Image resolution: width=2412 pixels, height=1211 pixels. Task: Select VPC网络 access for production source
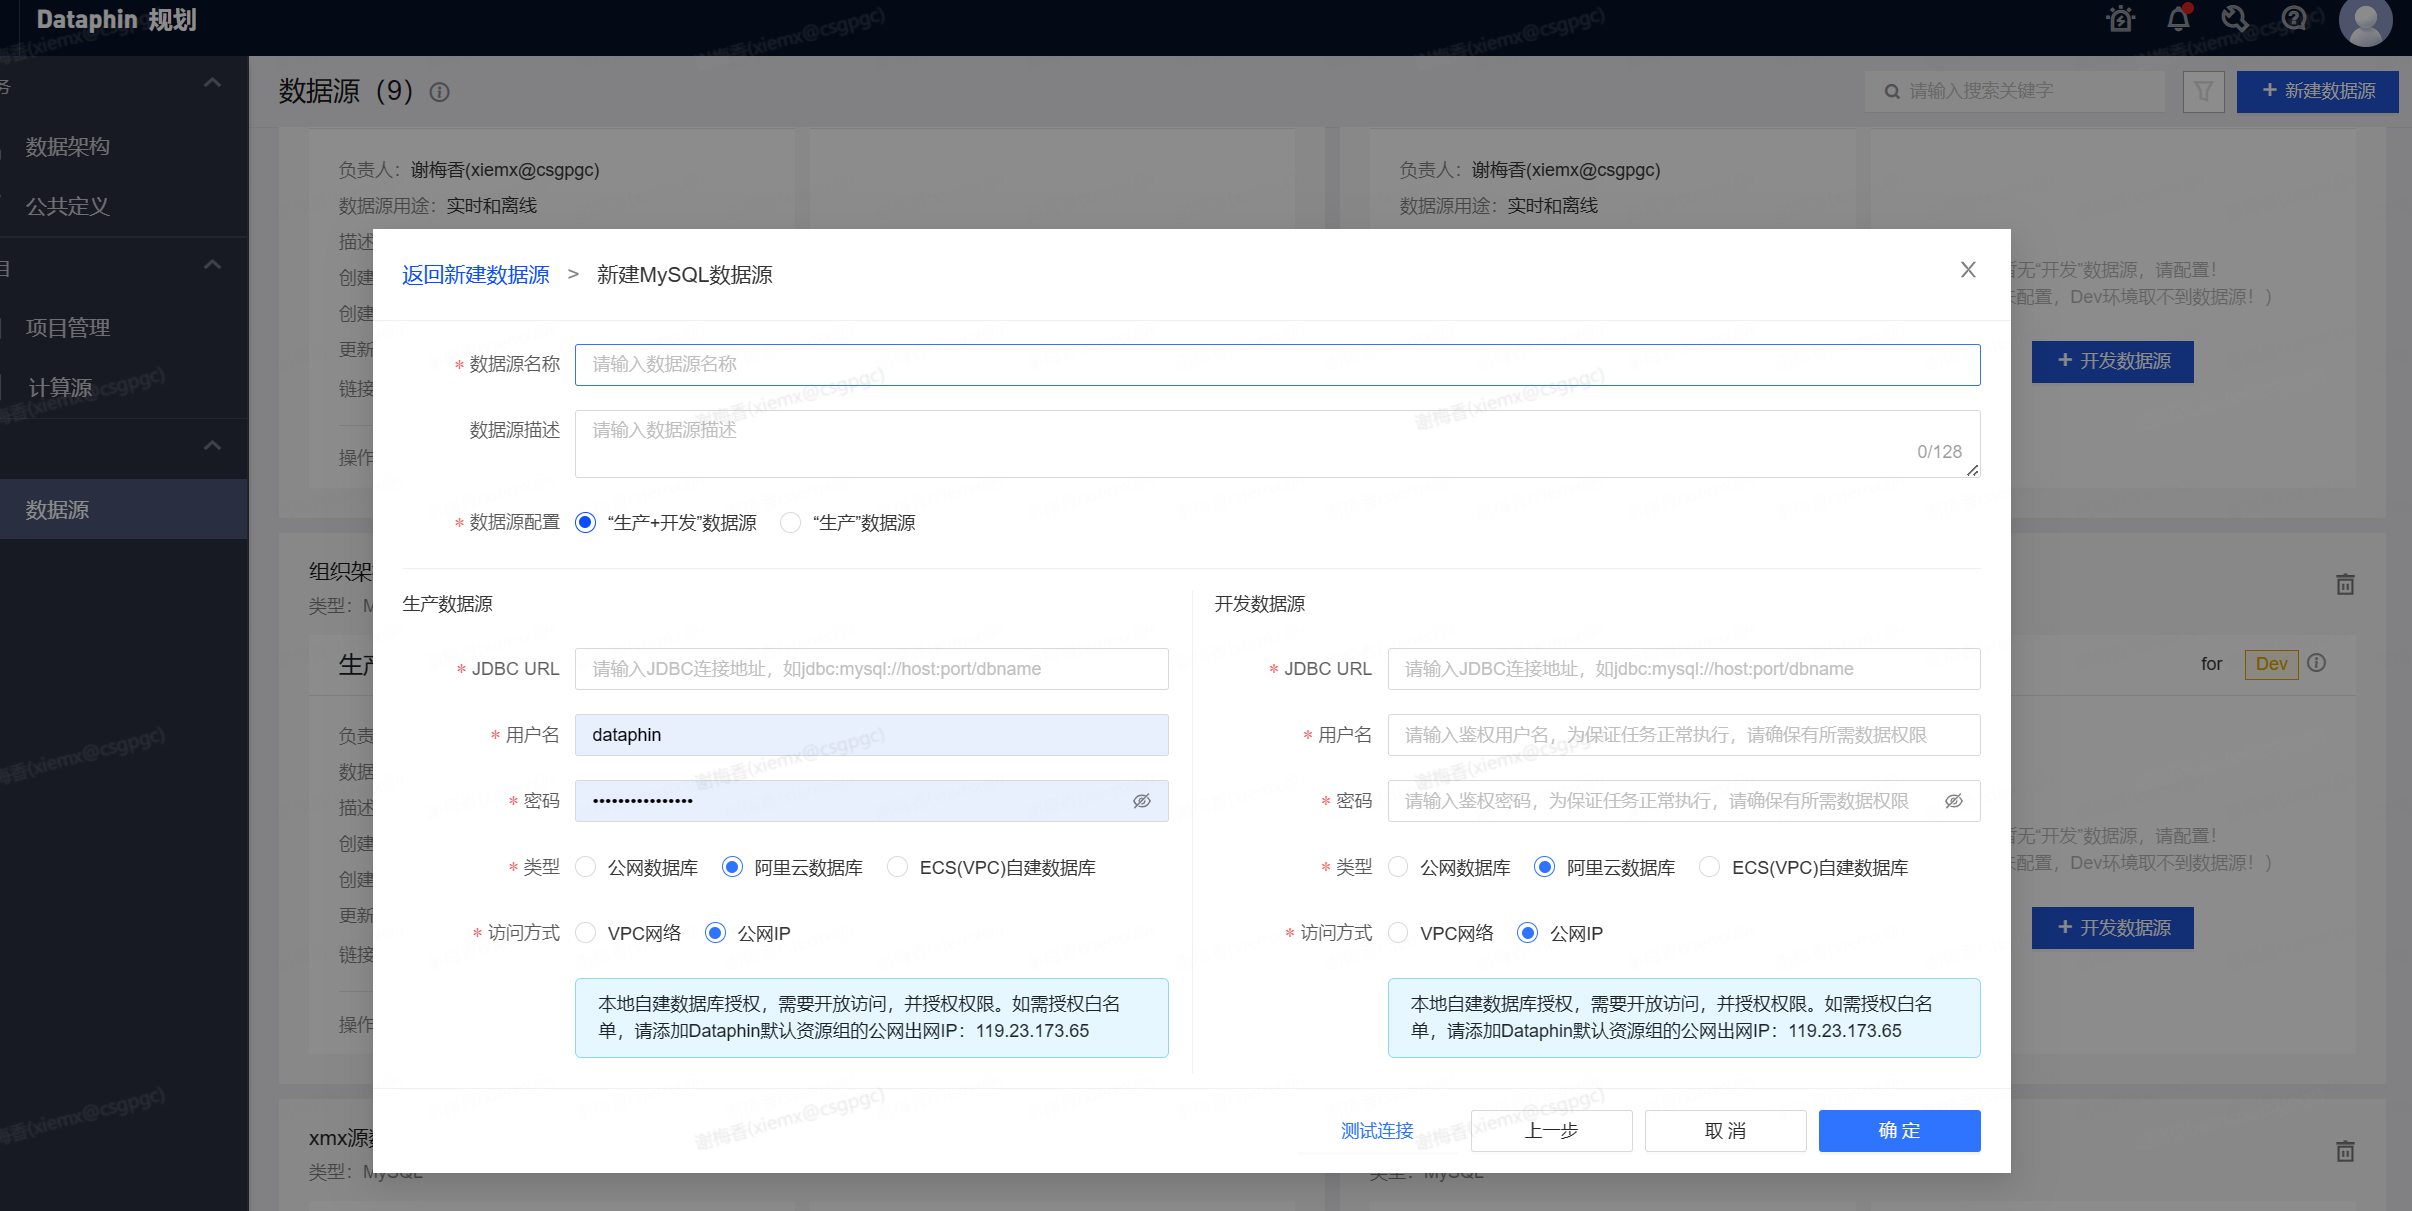[x=586, y=933]
